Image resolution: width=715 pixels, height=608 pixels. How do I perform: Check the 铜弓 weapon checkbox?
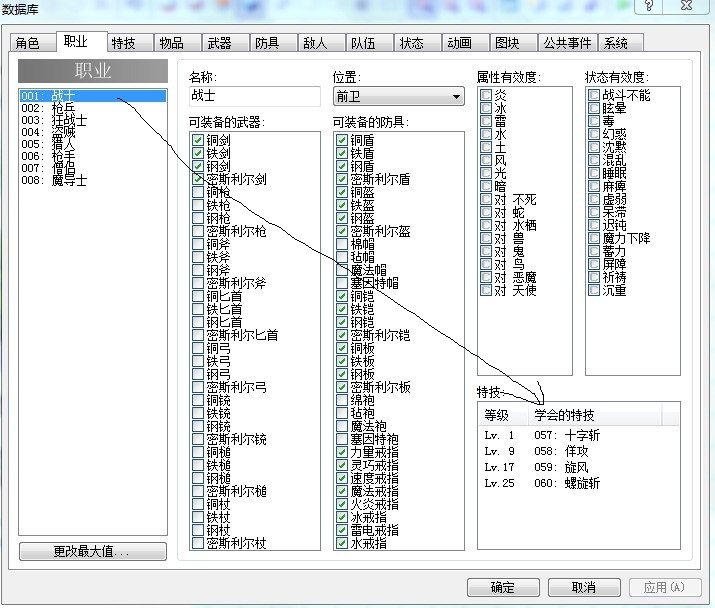tap(198, 348)
